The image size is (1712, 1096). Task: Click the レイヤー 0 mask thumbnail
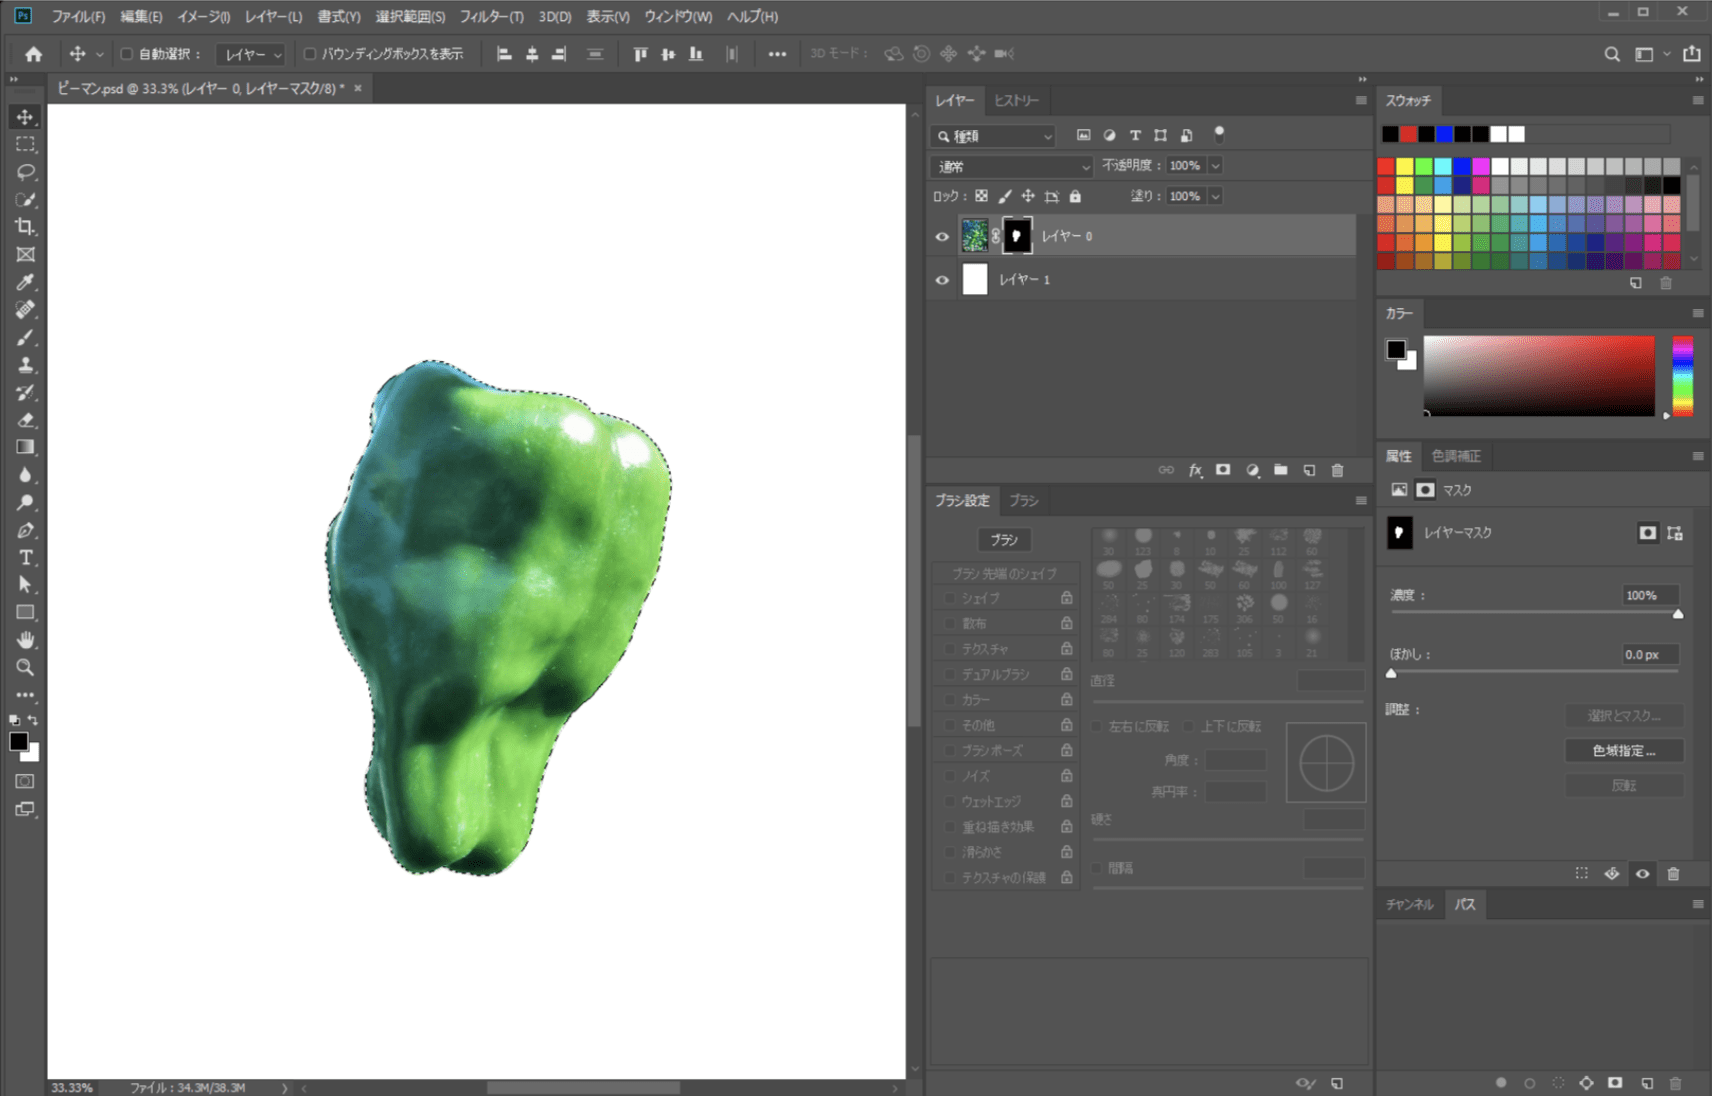pyautogui.click(x=1017, y=236)
